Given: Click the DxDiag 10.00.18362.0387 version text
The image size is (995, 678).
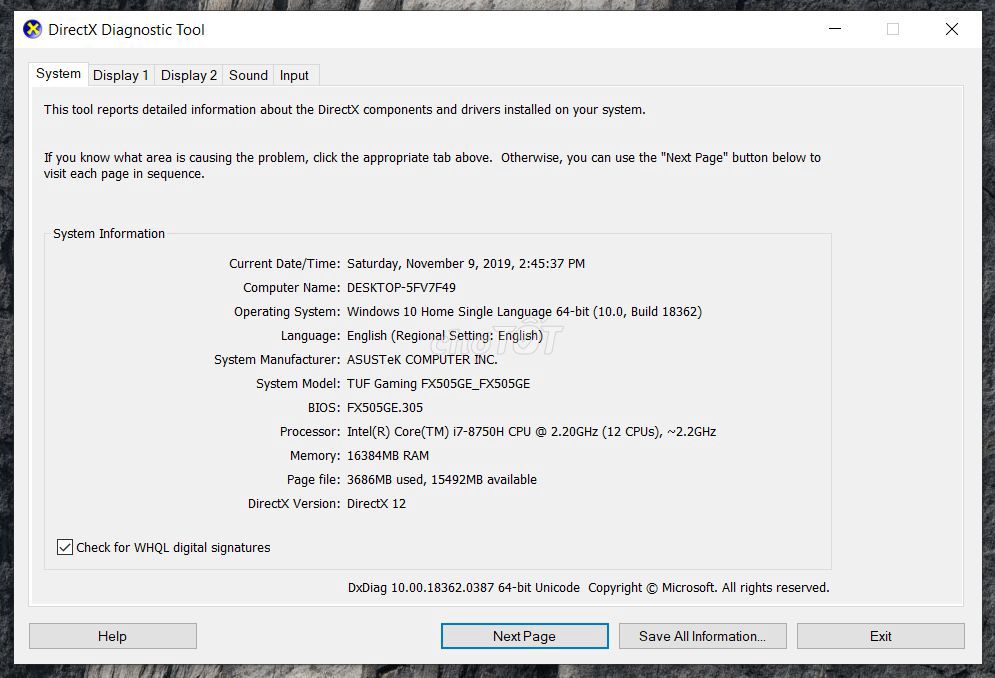Looking at the screenshot, I should click(x=464, y=588).
